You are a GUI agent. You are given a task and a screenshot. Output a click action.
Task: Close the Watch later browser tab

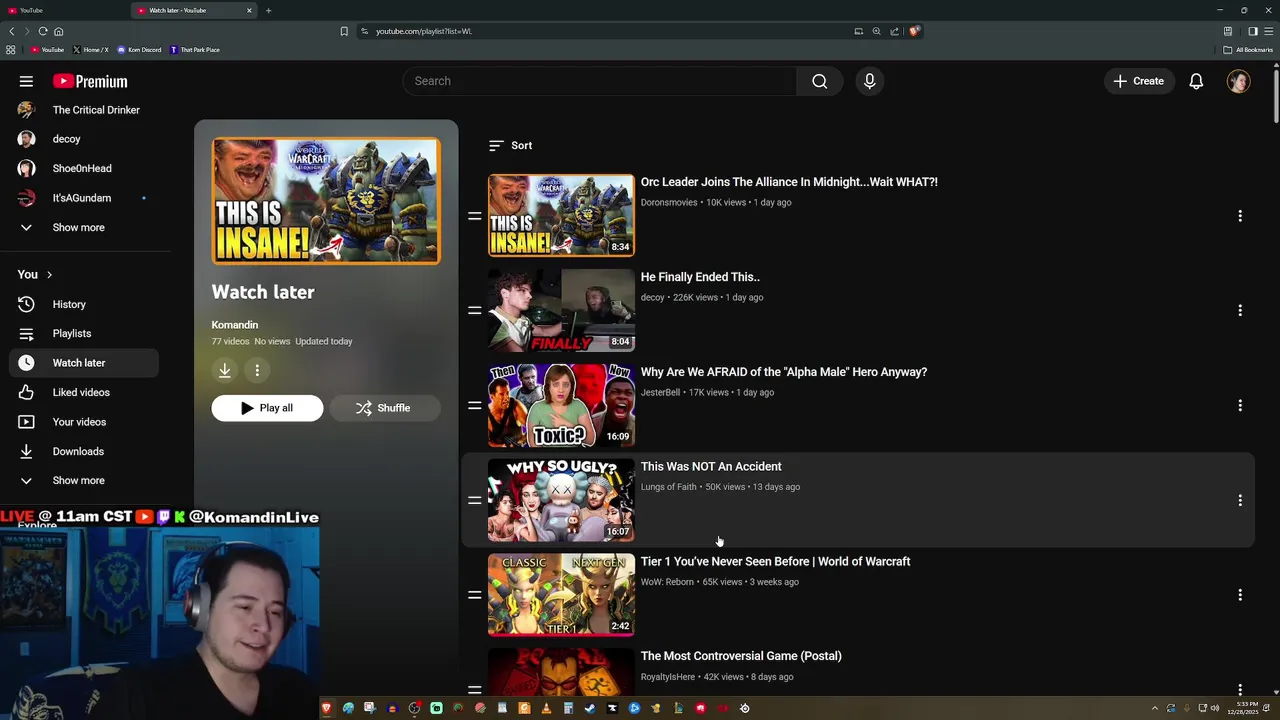pos(249,10)
